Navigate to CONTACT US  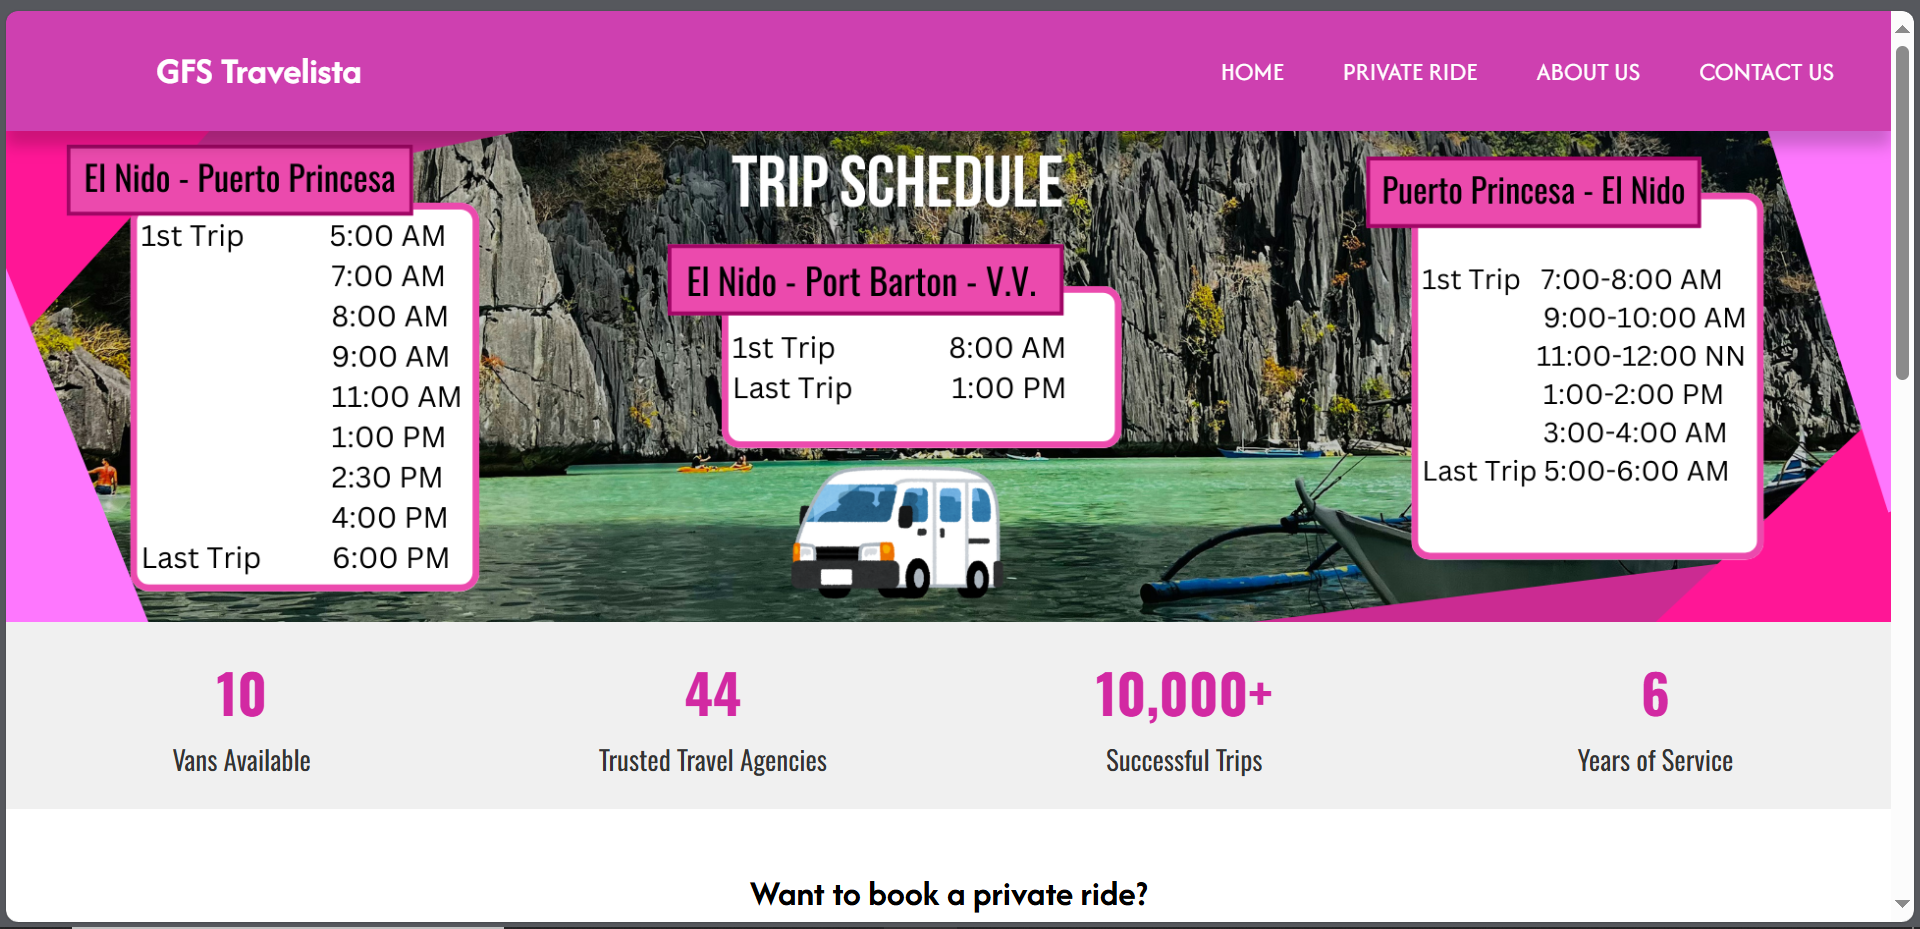[x=1765, y=72]
